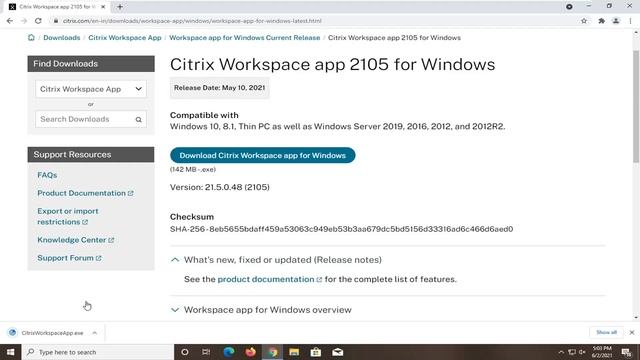The image size is (640, 360).
Task: Open the product documentation inline link
Action: point(269,279)
